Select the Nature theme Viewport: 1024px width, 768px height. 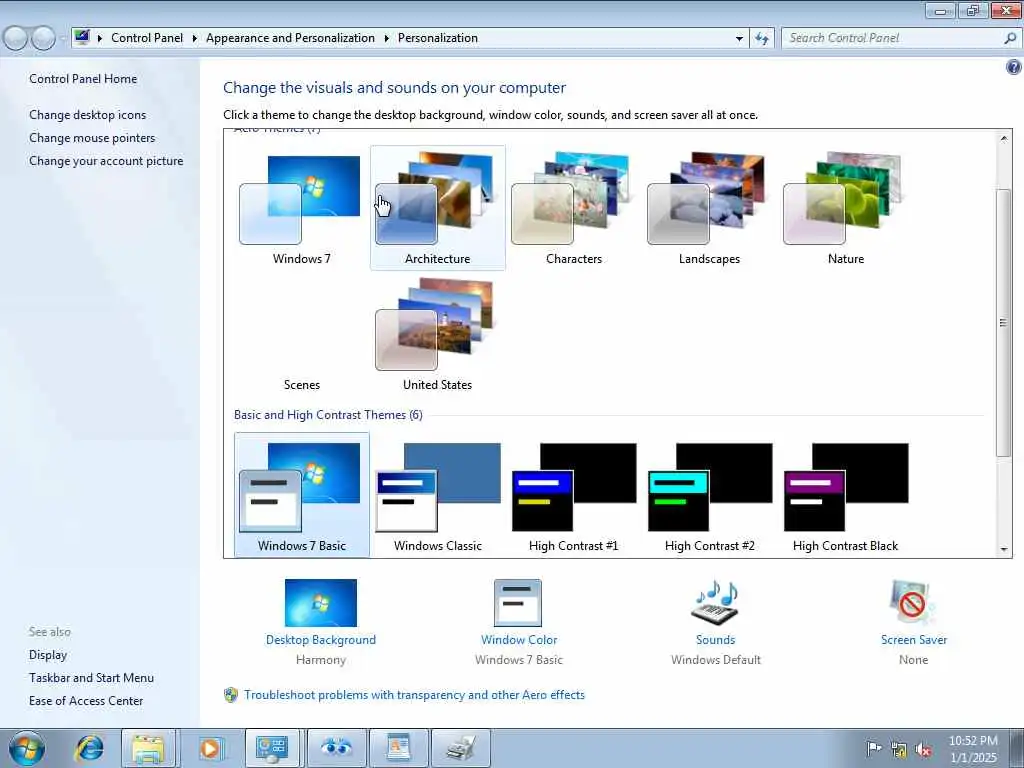coord(846,208)
